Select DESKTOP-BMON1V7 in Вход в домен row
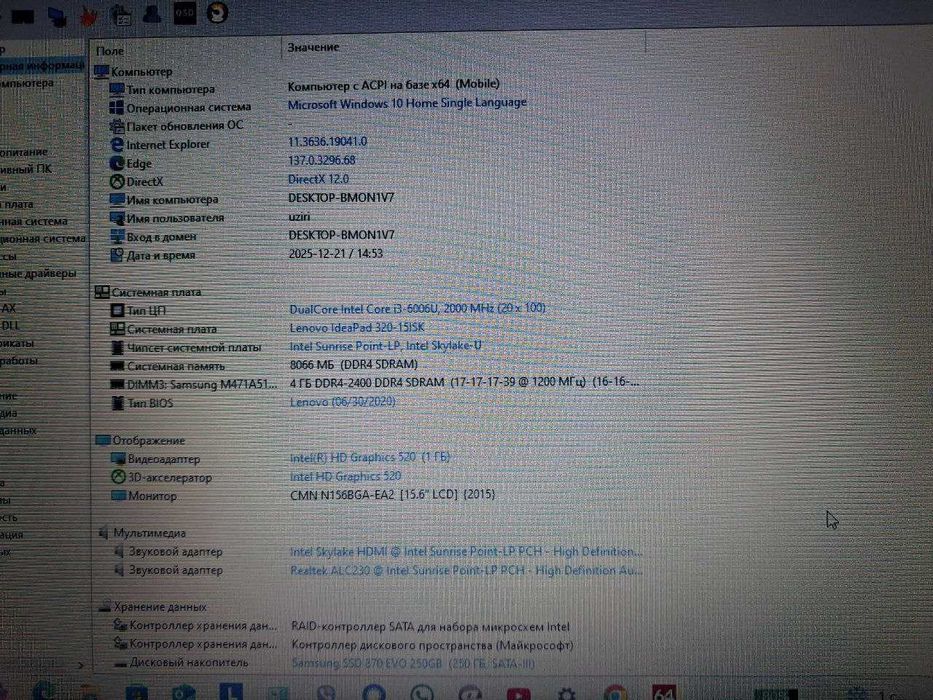 click(x=342, y=235)
